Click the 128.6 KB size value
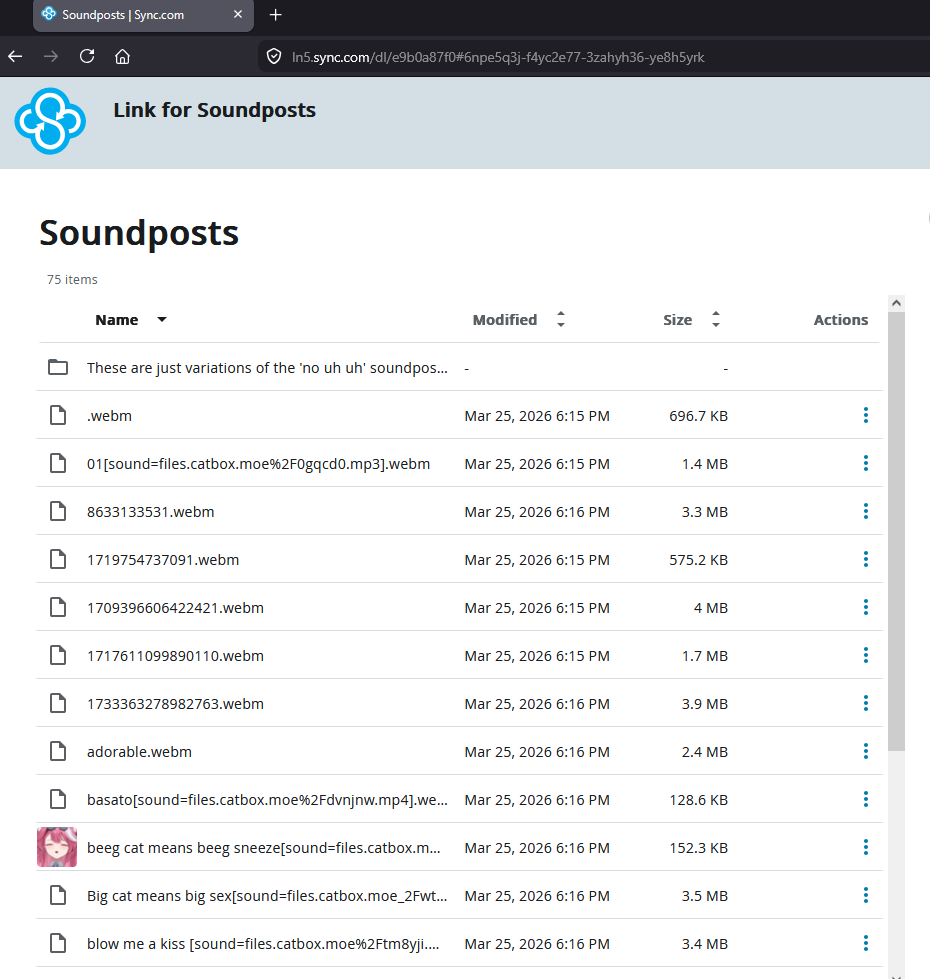This screenshot has height=979, width=930. tap(698, 800)
